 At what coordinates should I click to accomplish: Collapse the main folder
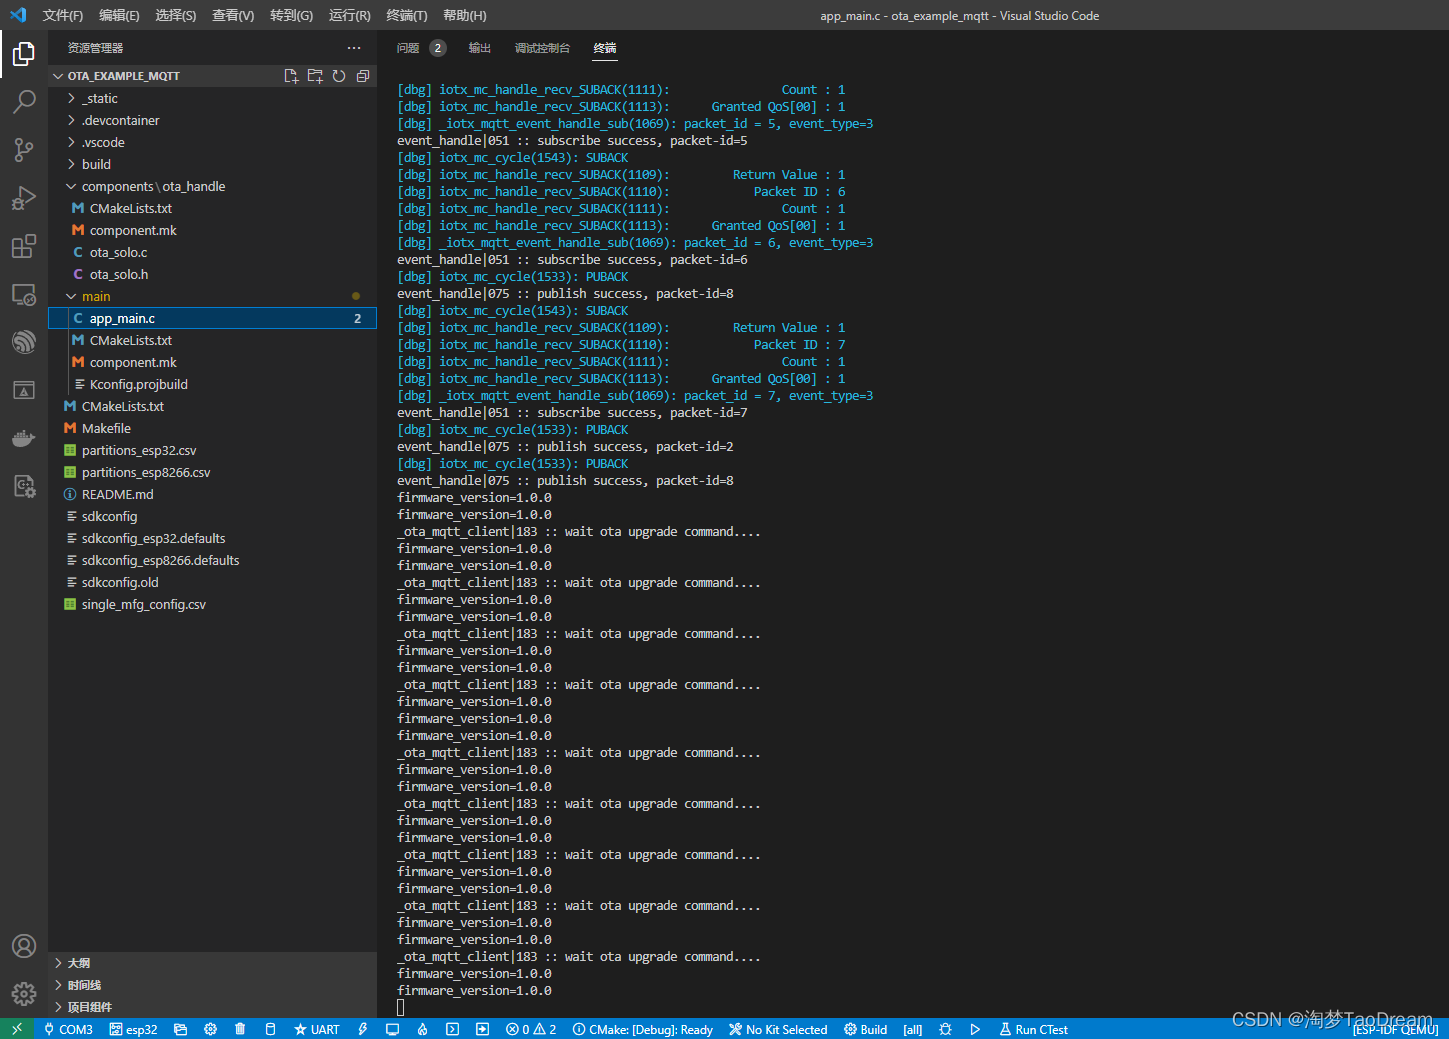click(x=212, y=296)
